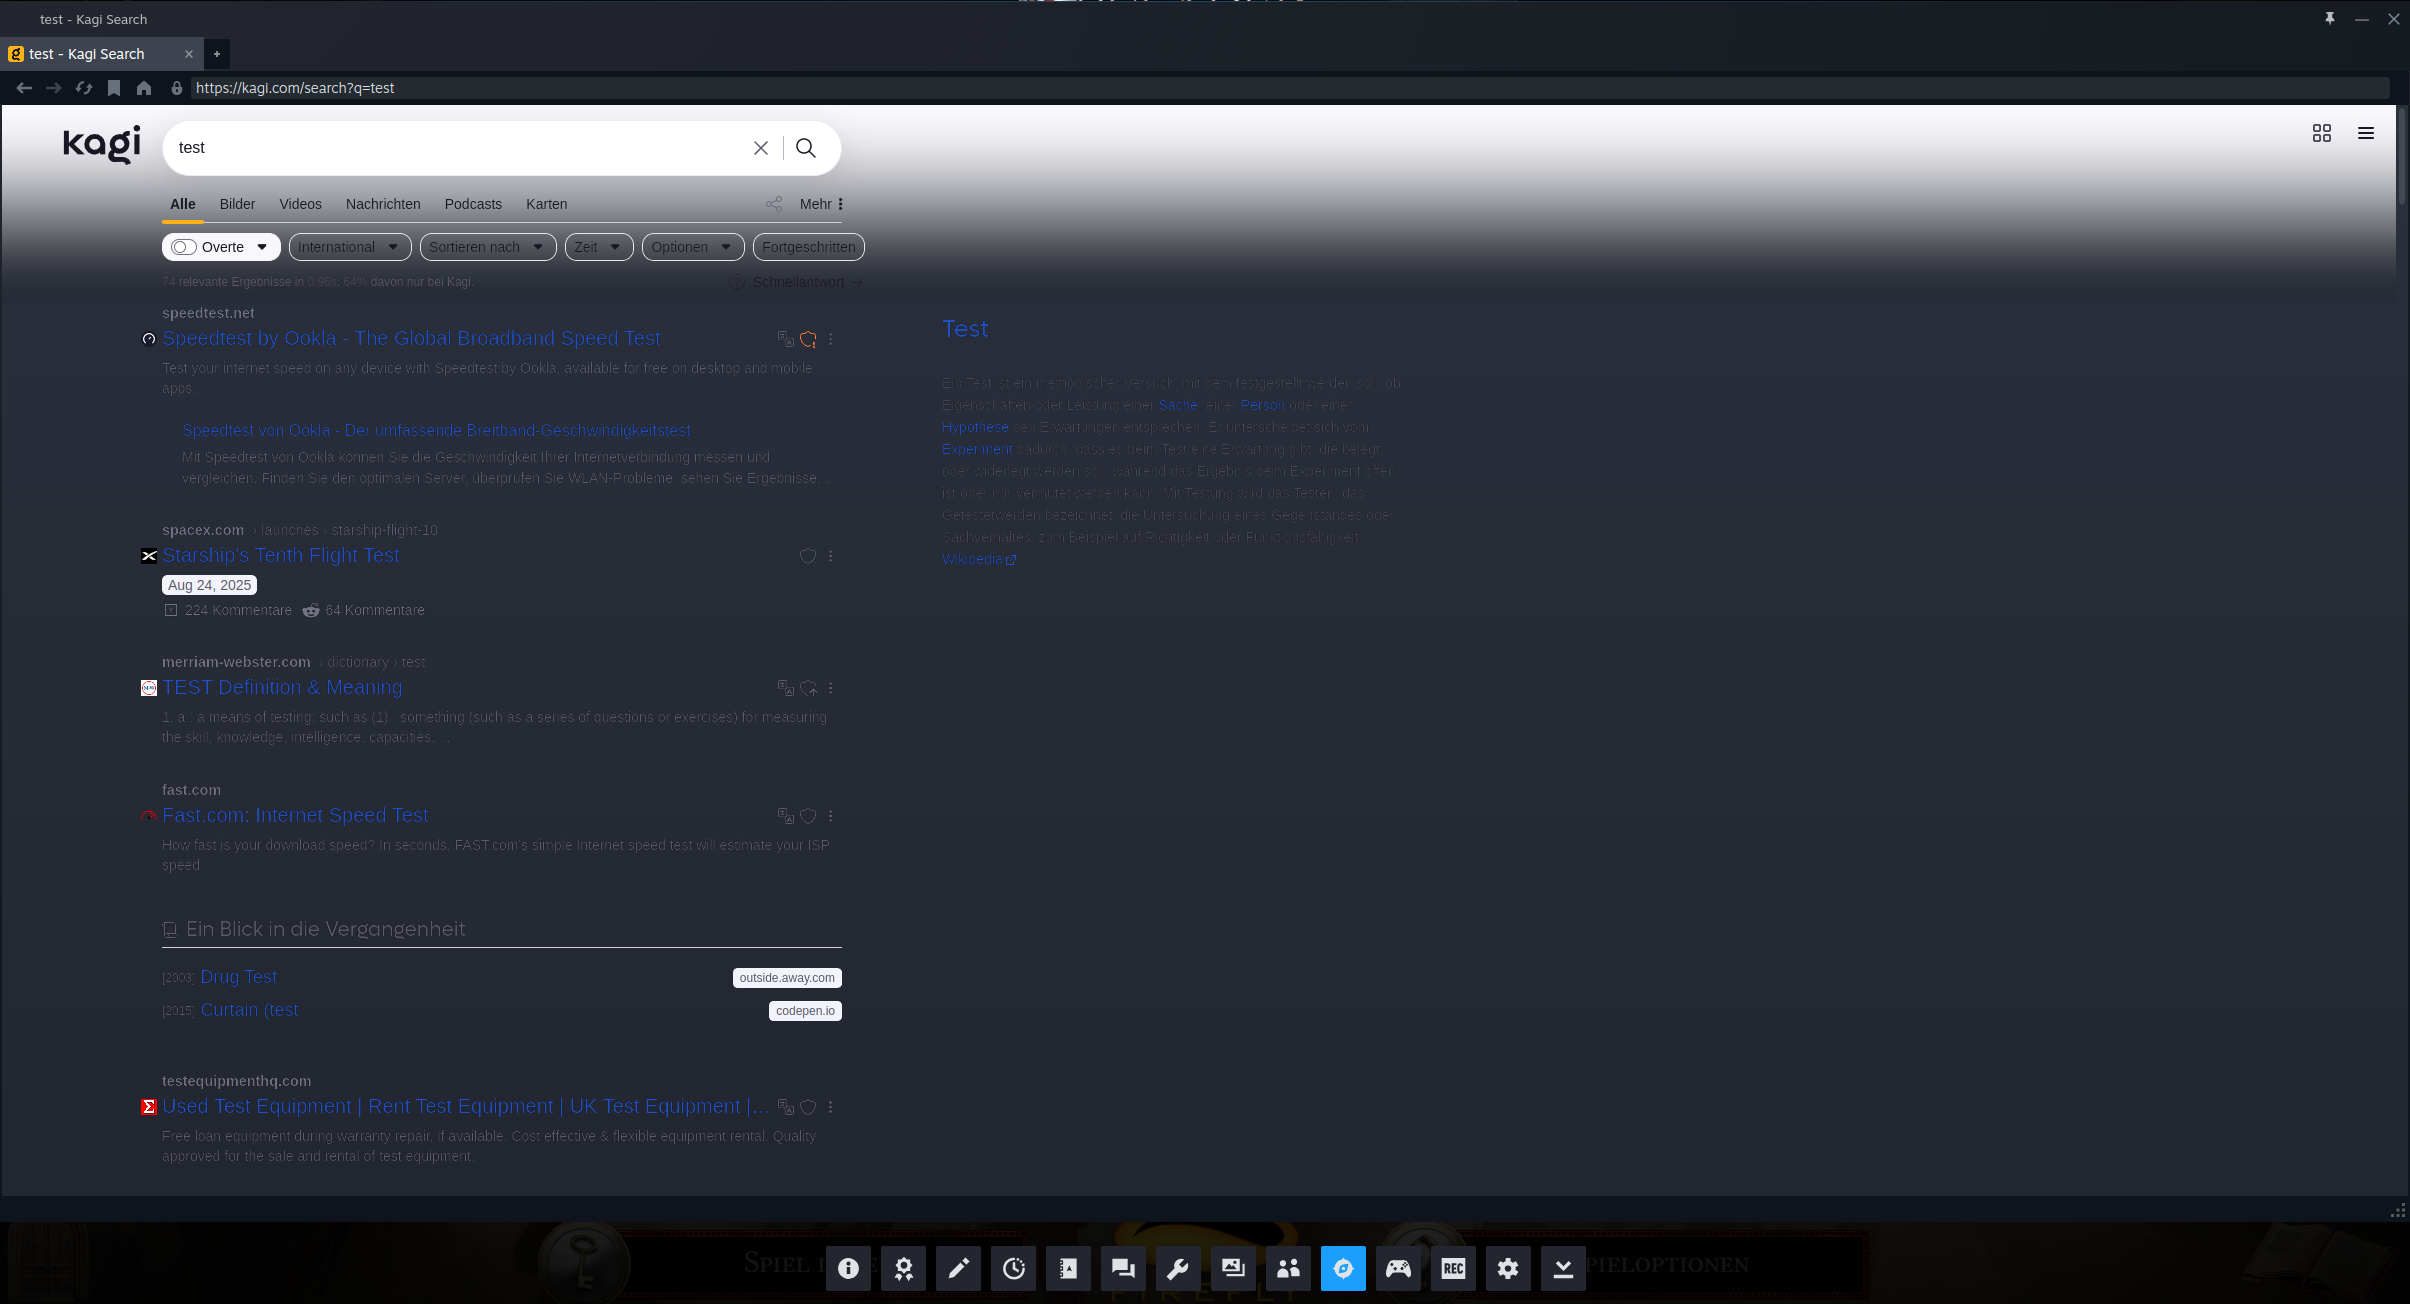Open the Sortieren nach dropdown
2410x1304 pixels.
[x=487, y=247]
